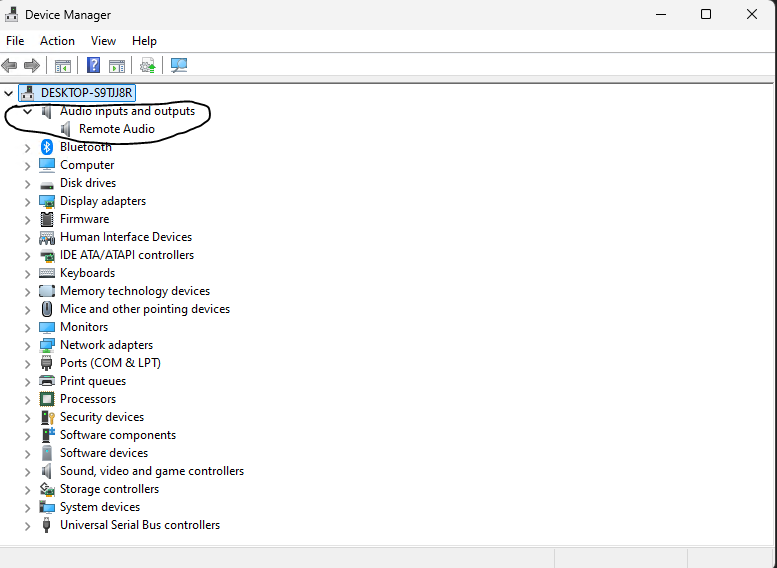This screenshot has width=777, height=568.
Task: Expand the Disk drives chevron
Action: click(x=27, y=184)
